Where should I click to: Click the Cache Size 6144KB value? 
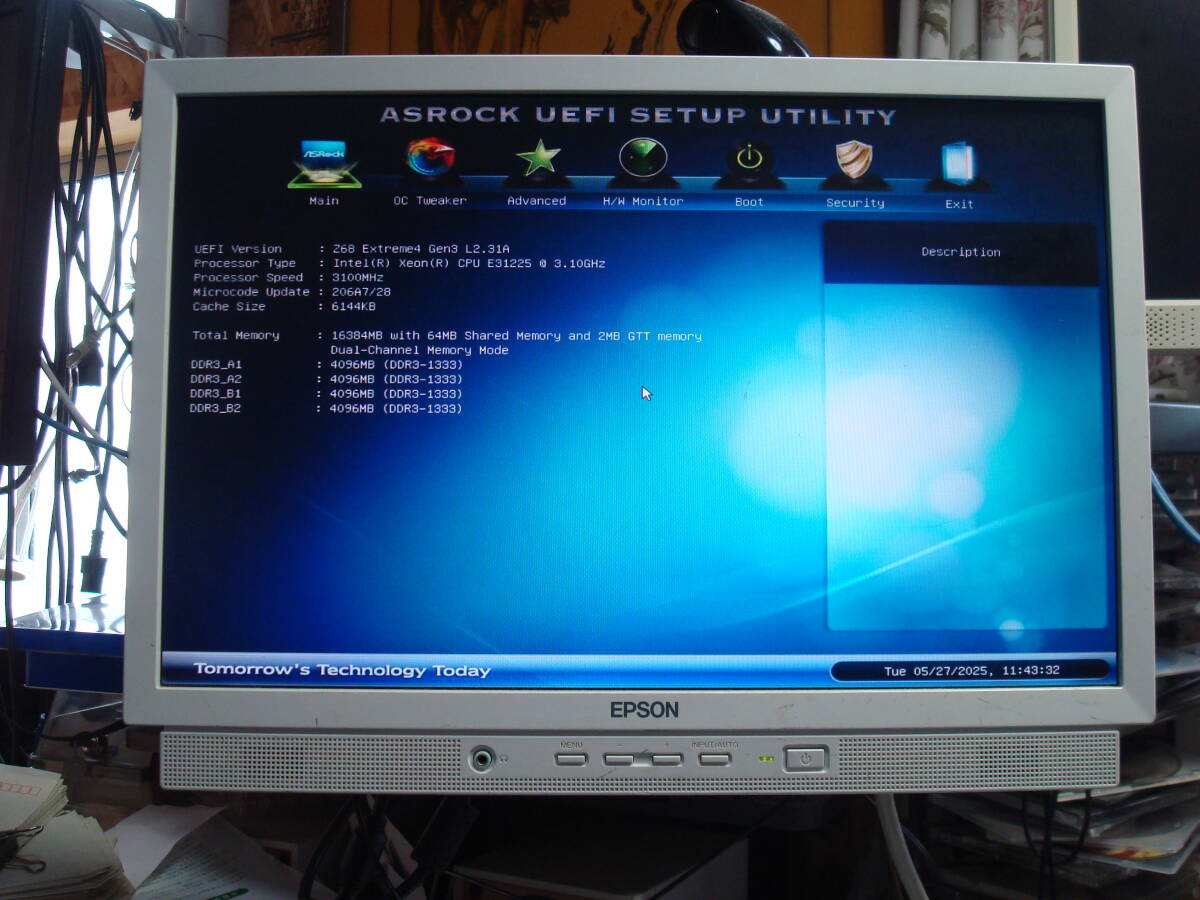(x=353, y=307)
